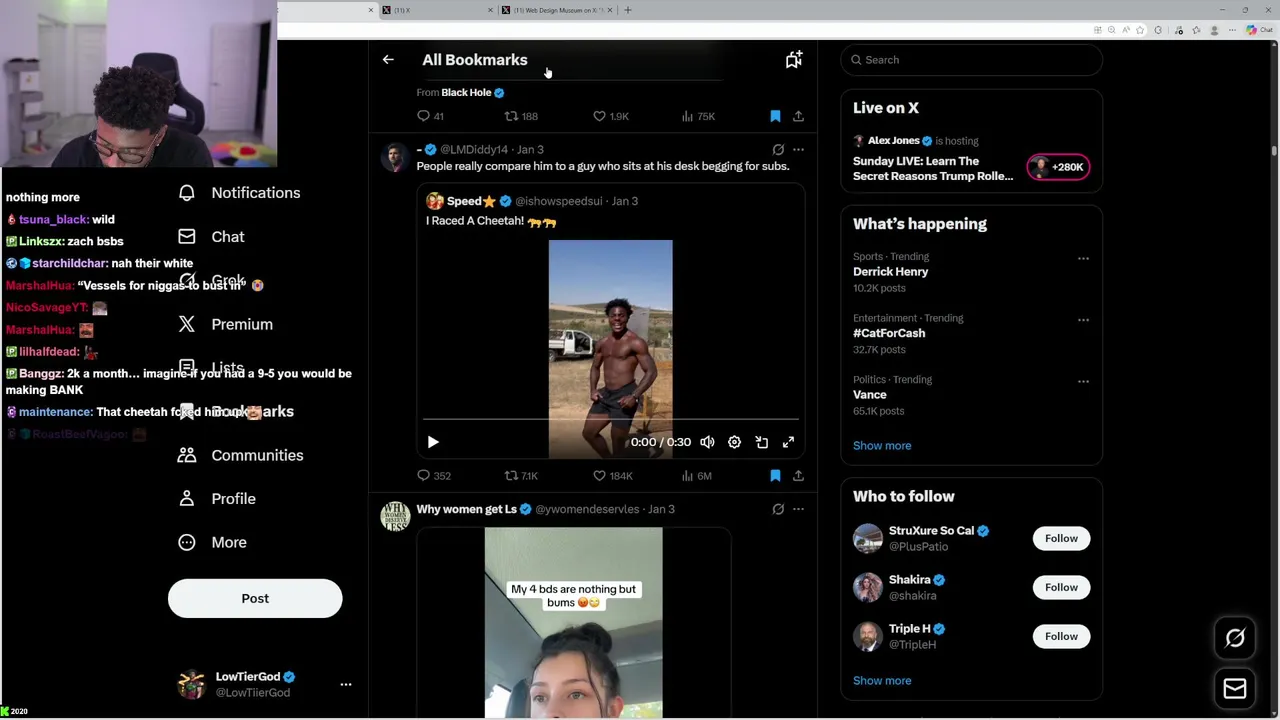The width and height of the screenshot is (1280, 720).
Task: Follow StruXure So Cal
Action: [x=1061, y=538]
